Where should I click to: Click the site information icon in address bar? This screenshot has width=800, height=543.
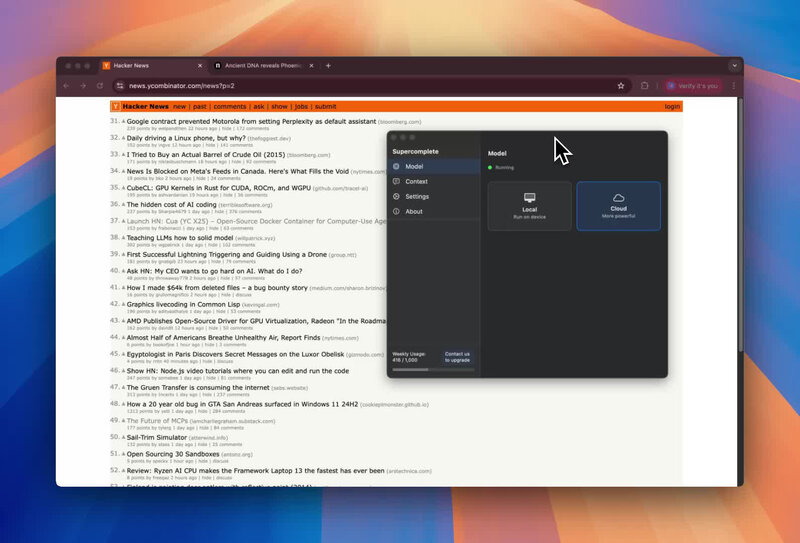click(120, 86)
